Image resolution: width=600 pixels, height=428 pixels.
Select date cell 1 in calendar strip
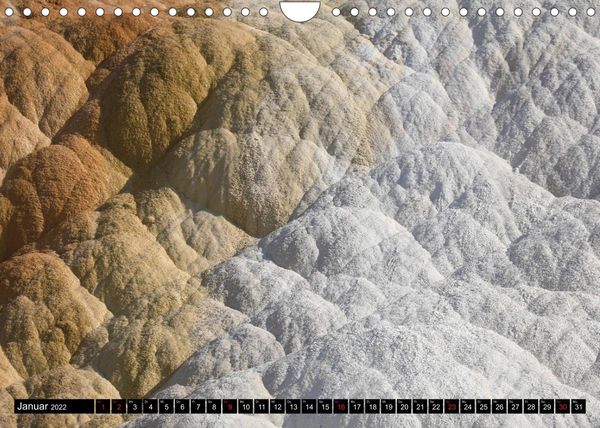[x=103, y=407]
